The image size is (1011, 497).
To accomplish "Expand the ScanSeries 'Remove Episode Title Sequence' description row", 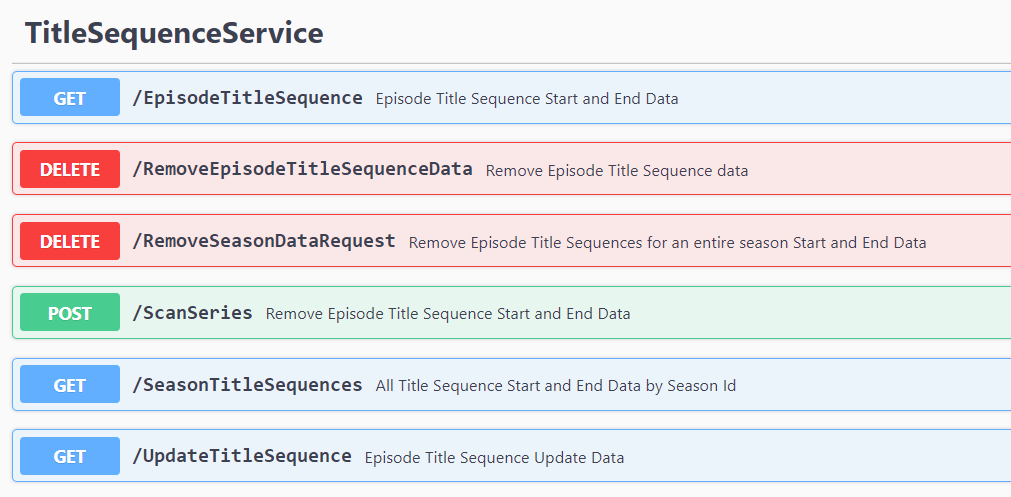I will point(448,314).
